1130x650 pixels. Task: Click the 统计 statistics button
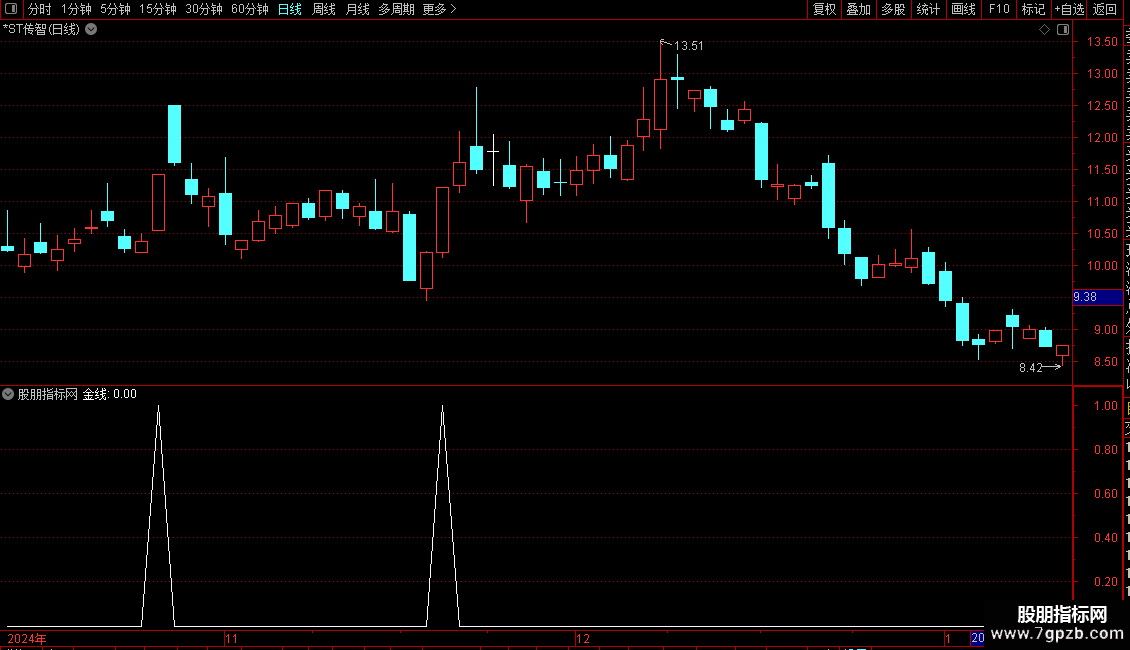click(927, 9)
